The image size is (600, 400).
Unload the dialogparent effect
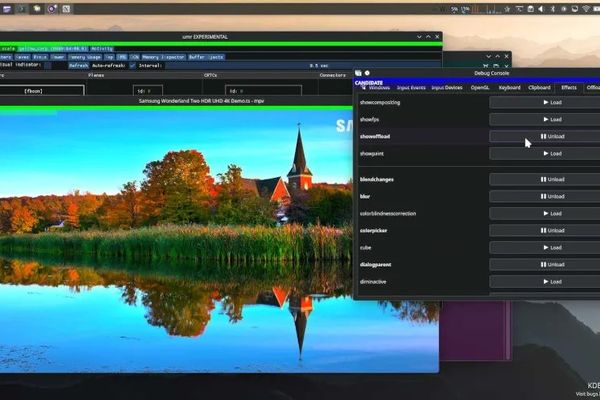click(545, 264)
